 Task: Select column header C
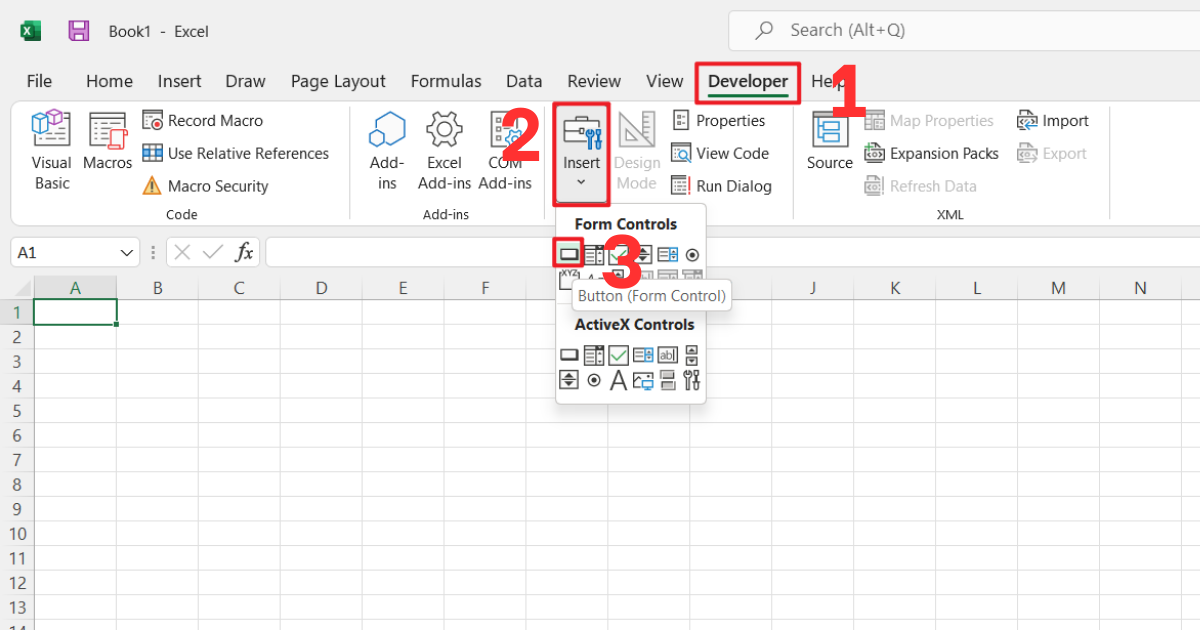coord(239,288)
